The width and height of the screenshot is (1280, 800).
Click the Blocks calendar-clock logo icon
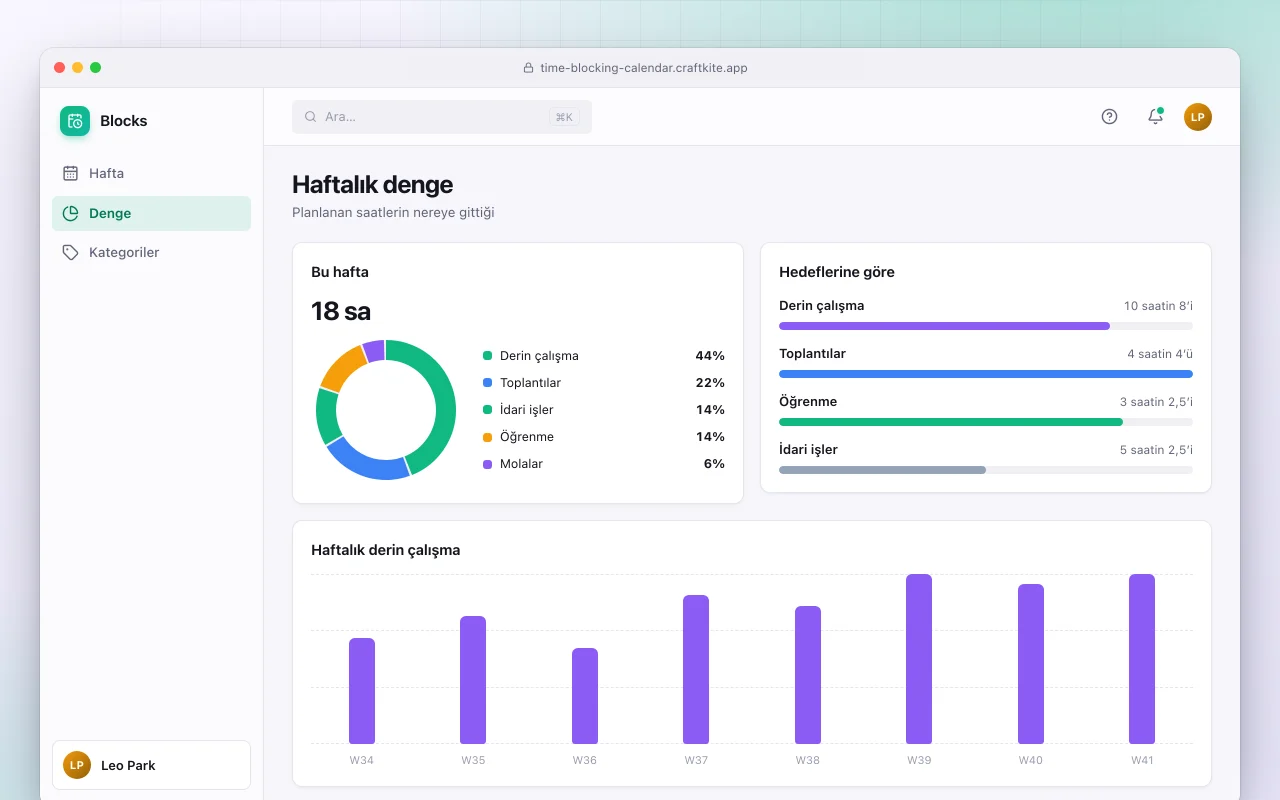click(x=75, y=121)
